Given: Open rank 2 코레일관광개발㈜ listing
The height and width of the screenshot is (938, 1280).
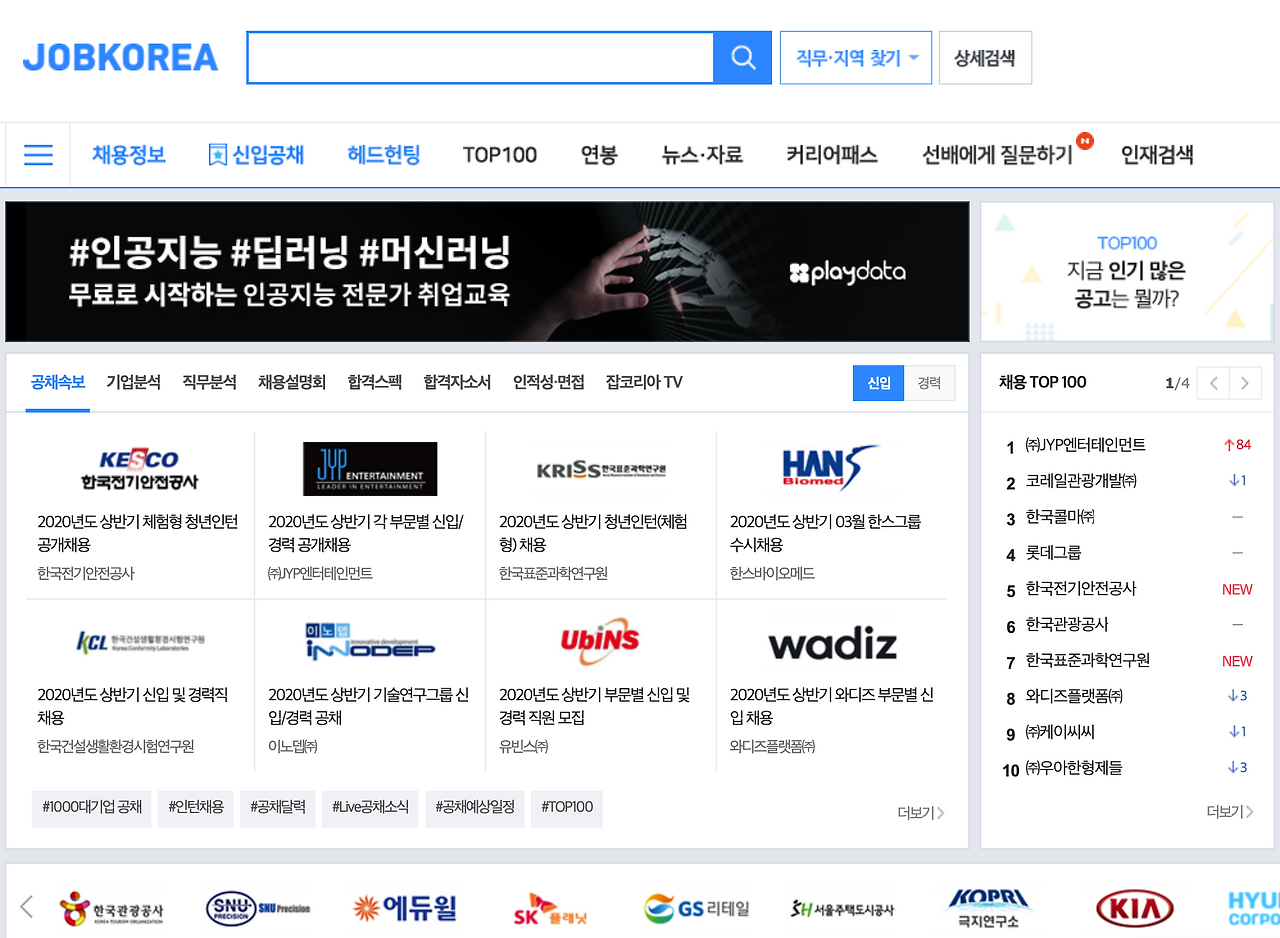Looking at the screenshot, I should pos(1081,481).
